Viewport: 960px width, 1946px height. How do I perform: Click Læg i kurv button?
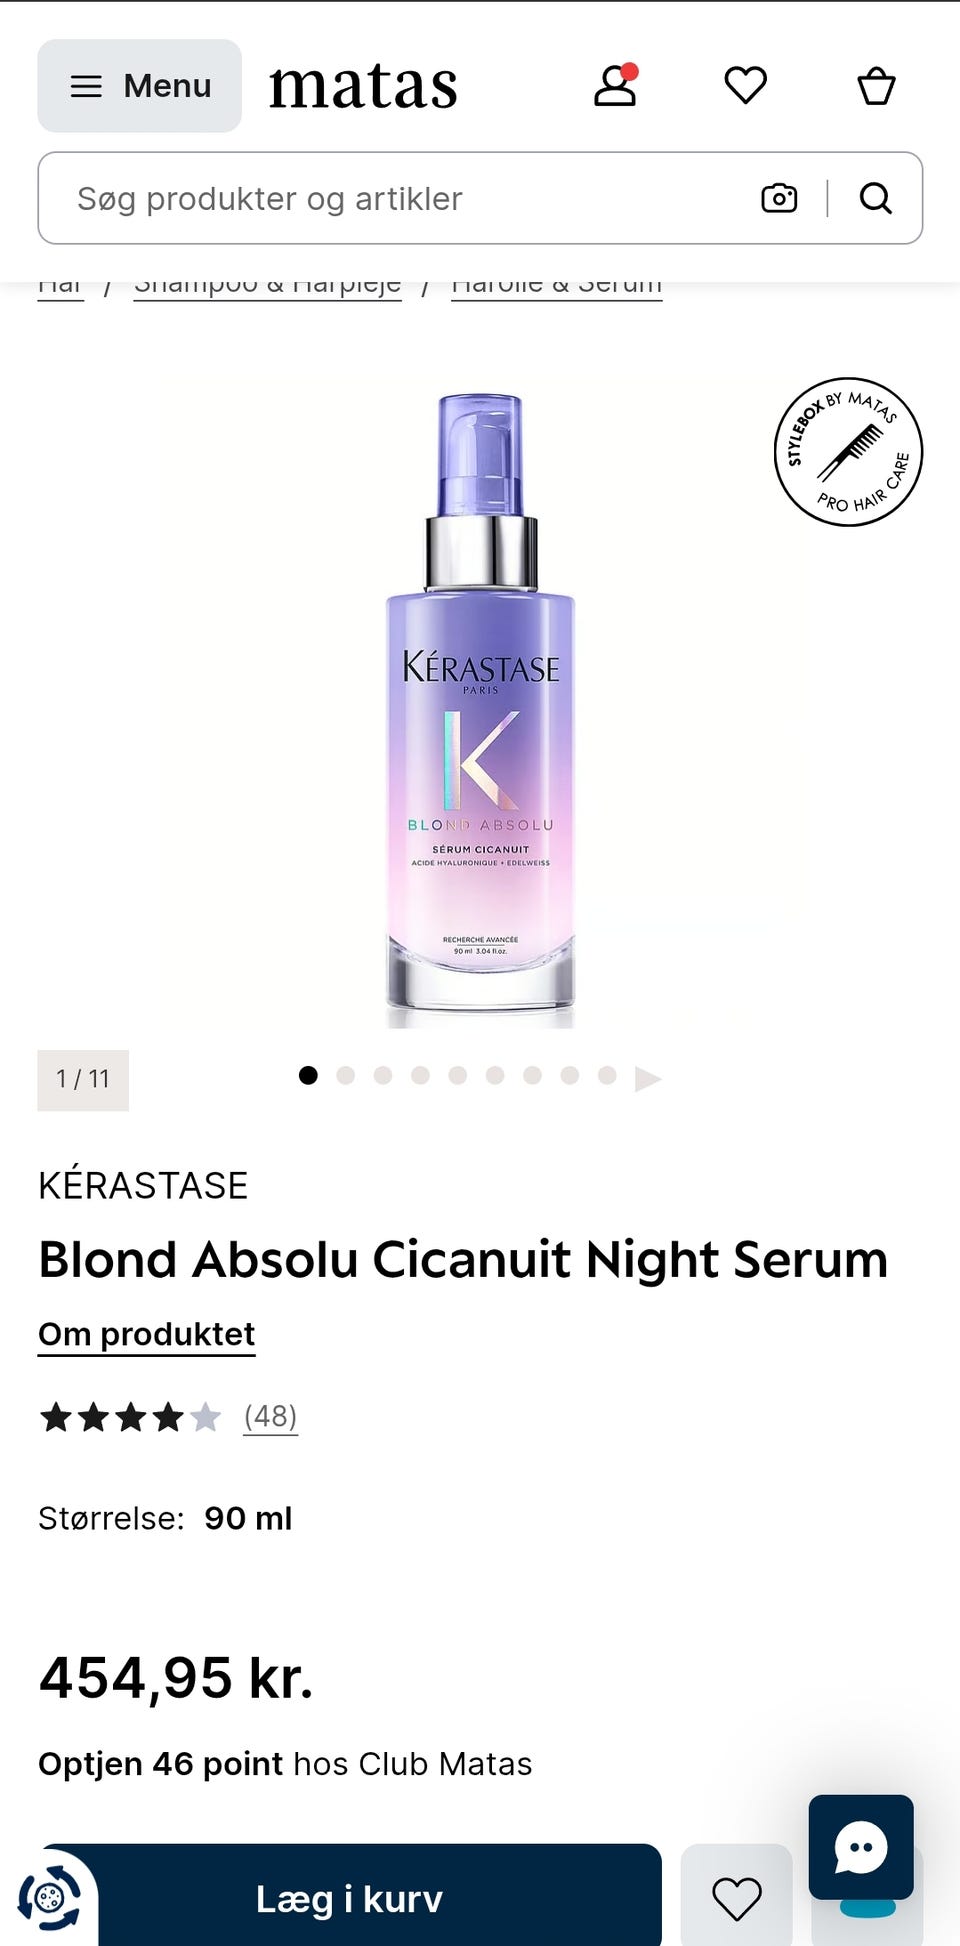tap(349, 1897)
